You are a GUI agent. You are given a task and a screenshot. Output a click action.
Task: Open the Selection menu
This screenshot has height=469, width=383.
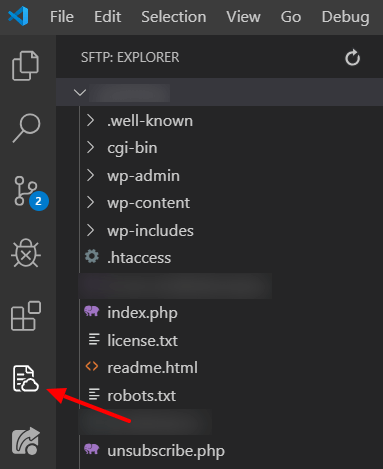pyautogui.click(x=174, y=17)
